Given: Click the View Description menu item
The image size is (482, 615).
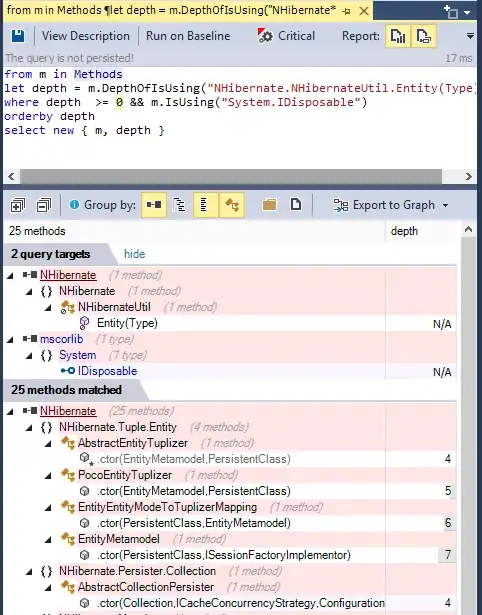Looking at the screenshot, I should pos(86,36).
